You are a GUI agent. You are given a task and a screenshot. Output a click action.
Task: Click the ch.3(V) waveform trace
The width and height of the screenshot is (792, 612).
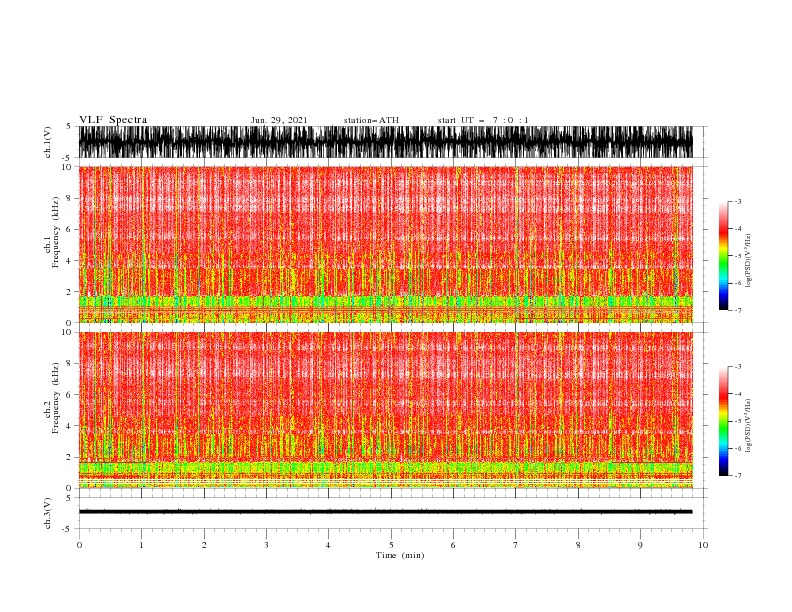tap(386, 512)
